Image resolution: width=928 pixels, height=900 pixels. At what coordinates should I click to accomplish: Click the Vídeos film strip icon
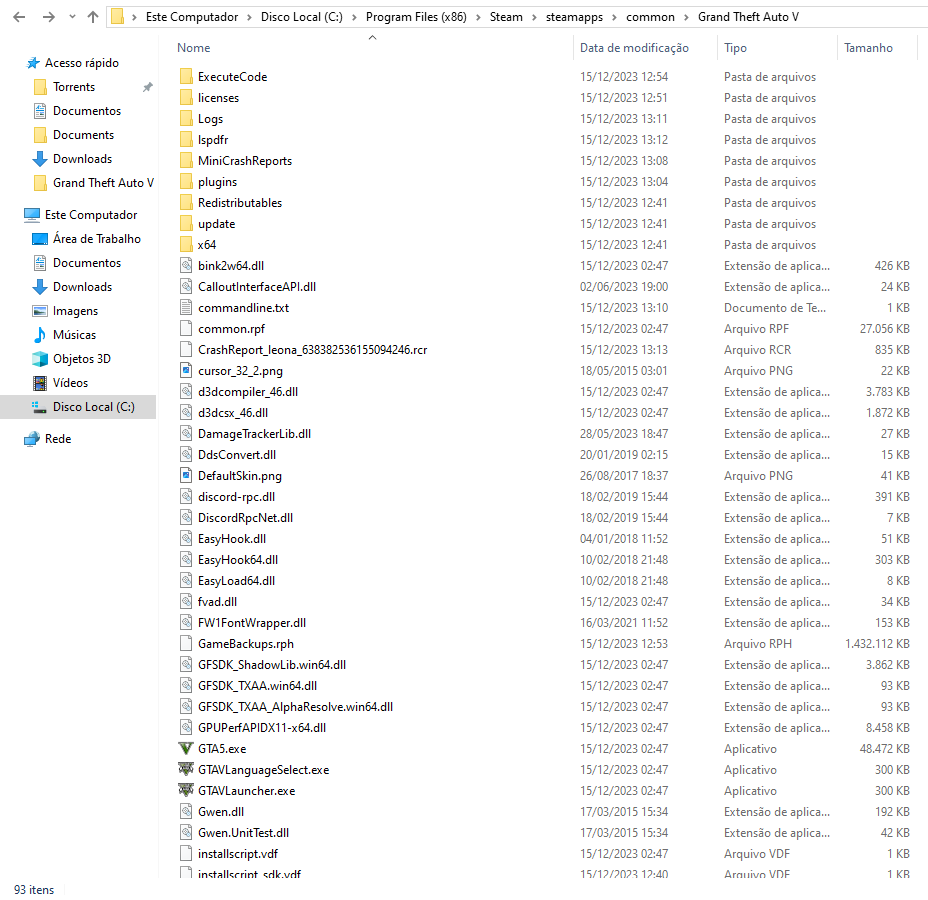[x=40, y=383]
